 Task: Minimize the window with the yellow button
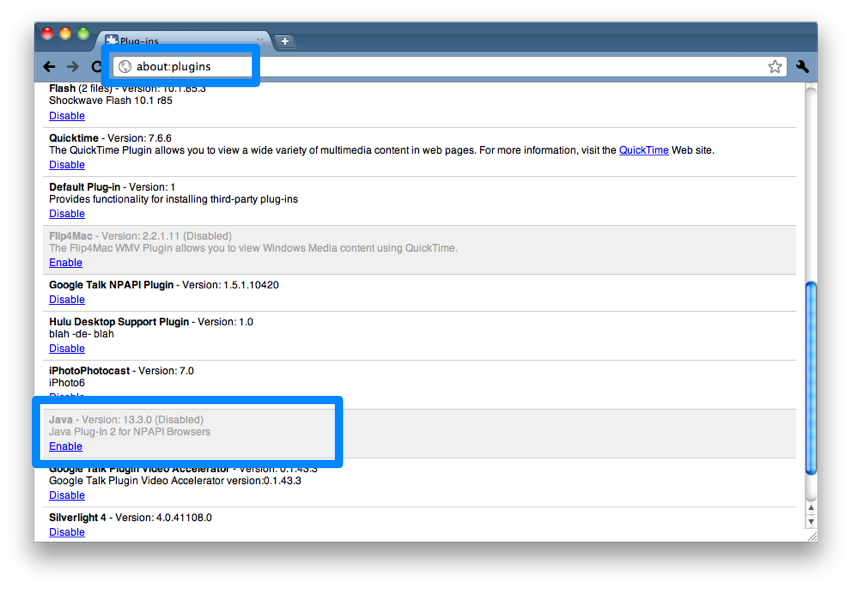point(65,34)
